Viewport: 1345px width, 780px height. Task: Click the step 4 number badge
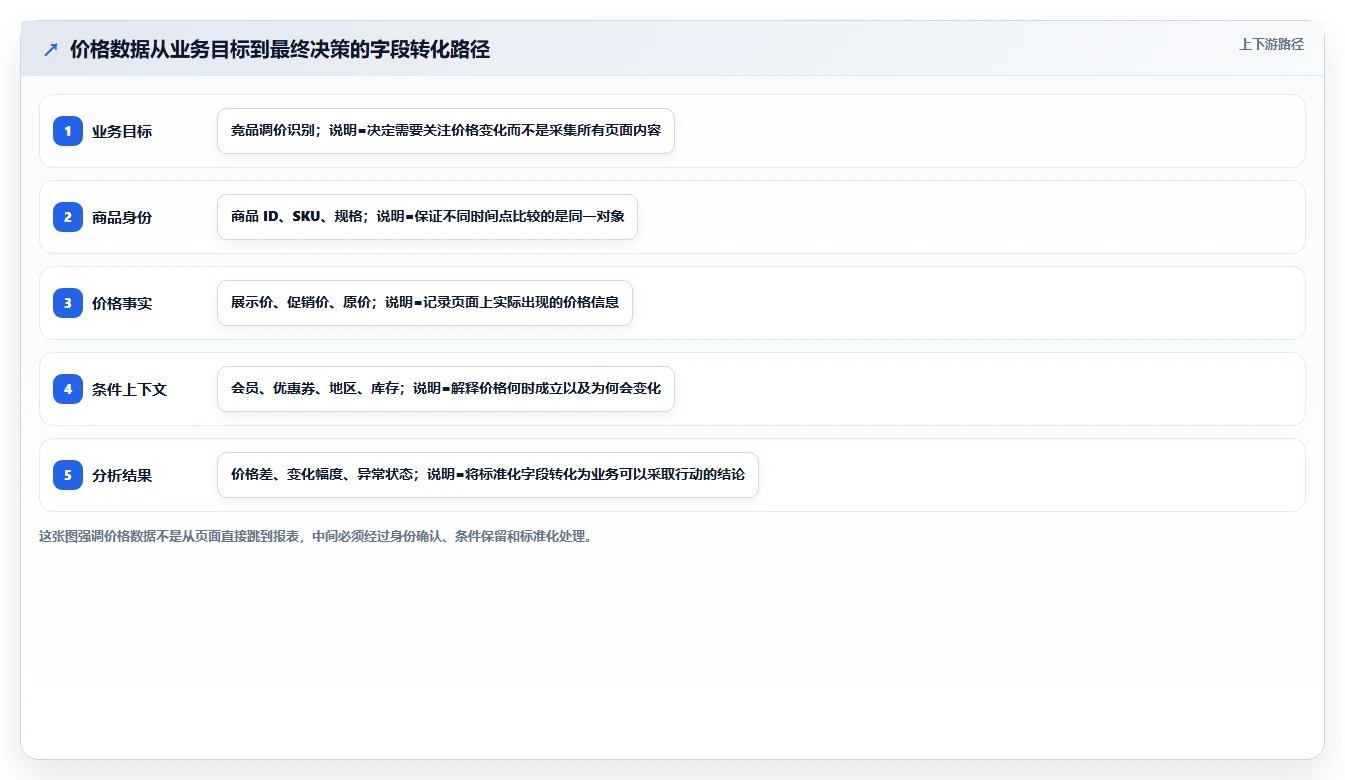(x=68, y=389)
